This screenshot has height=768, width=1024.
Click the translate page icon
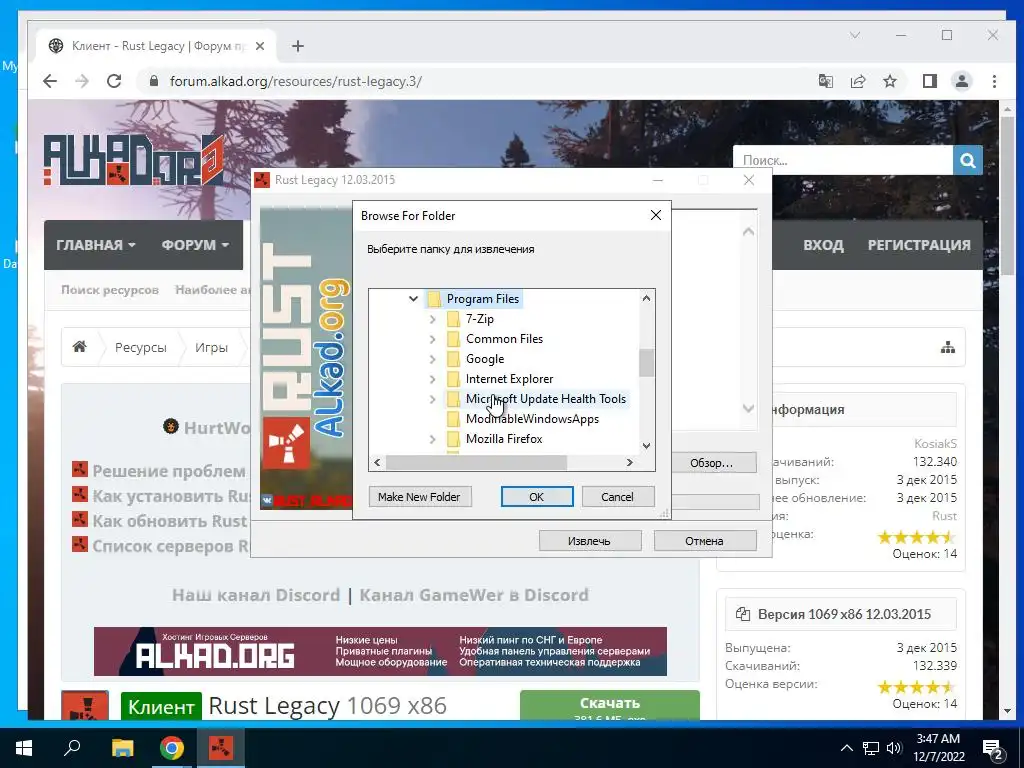point(826,81)
